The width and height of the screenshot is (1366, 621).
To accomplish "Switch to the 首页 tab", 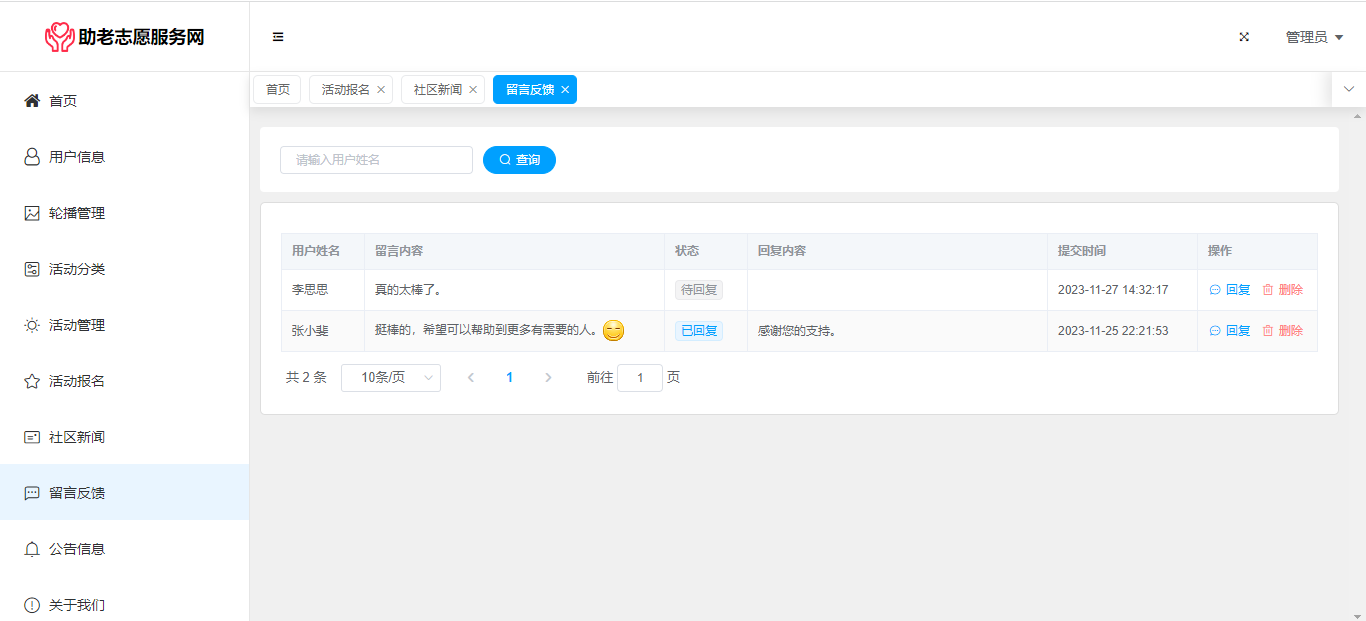I will point(277,90).
